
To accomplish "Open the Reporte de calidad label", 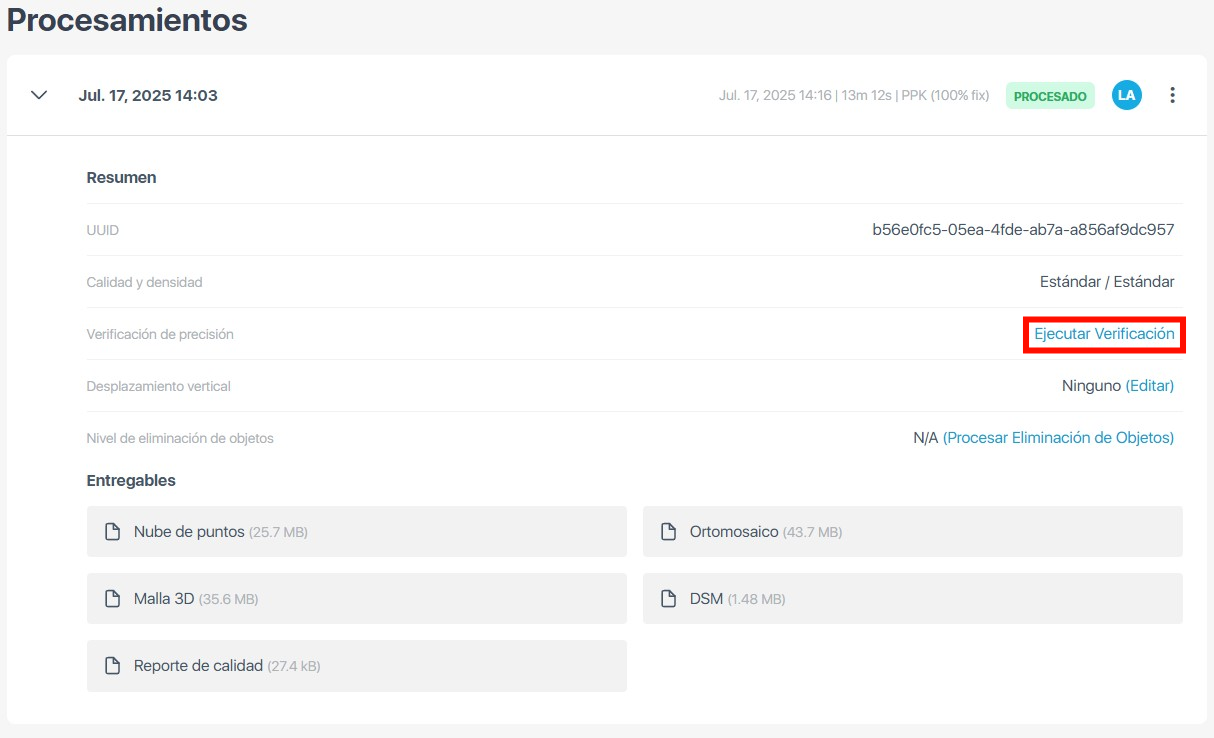I will 198,666.
